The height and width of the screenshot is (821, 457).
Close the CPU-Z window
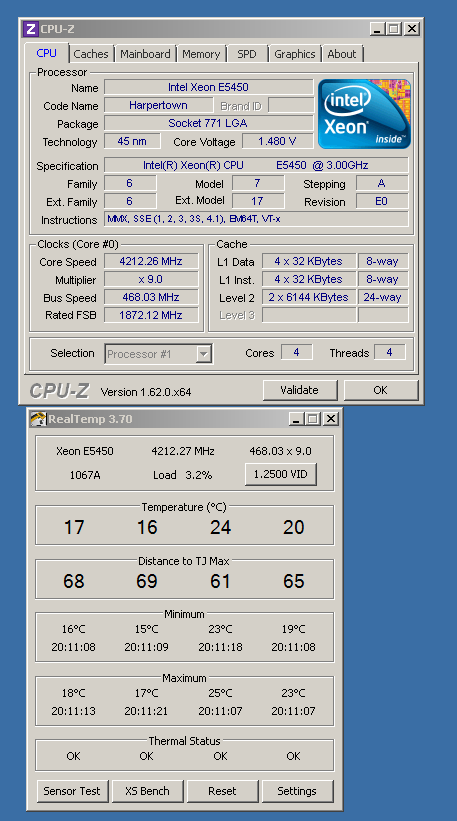point(412,29)
